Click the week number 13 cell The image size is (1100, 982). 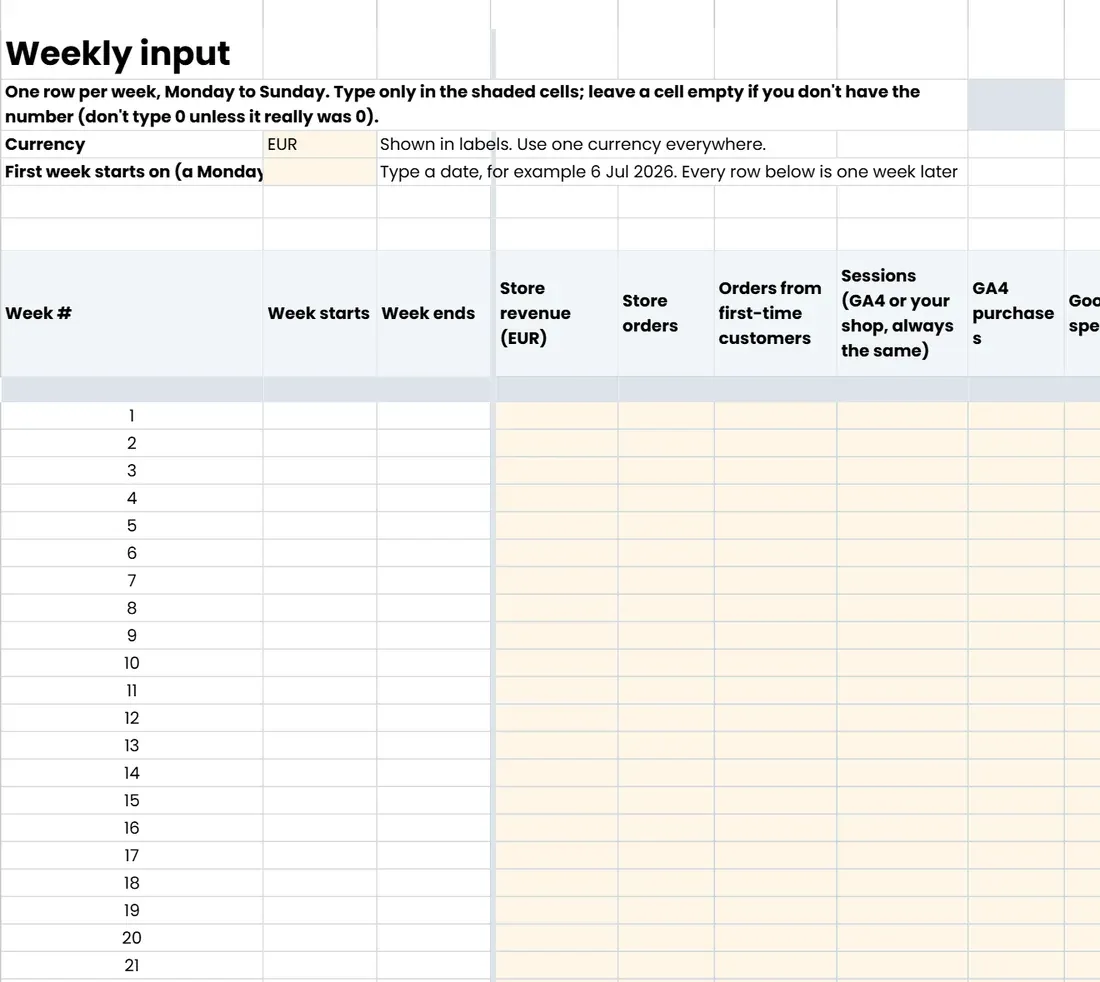pos(132,746)
